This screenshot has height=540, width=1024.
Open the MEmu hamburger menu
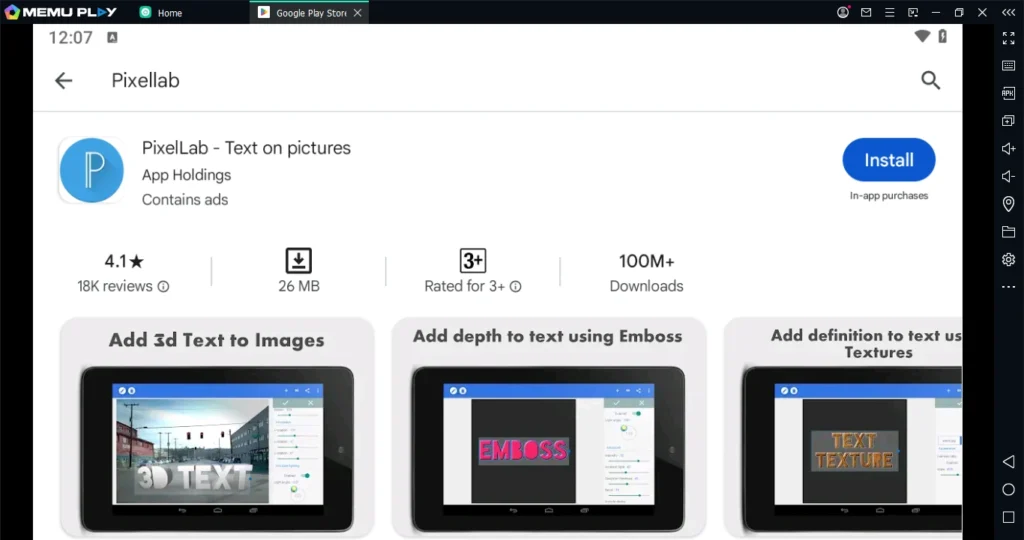[x=889, y=12]
